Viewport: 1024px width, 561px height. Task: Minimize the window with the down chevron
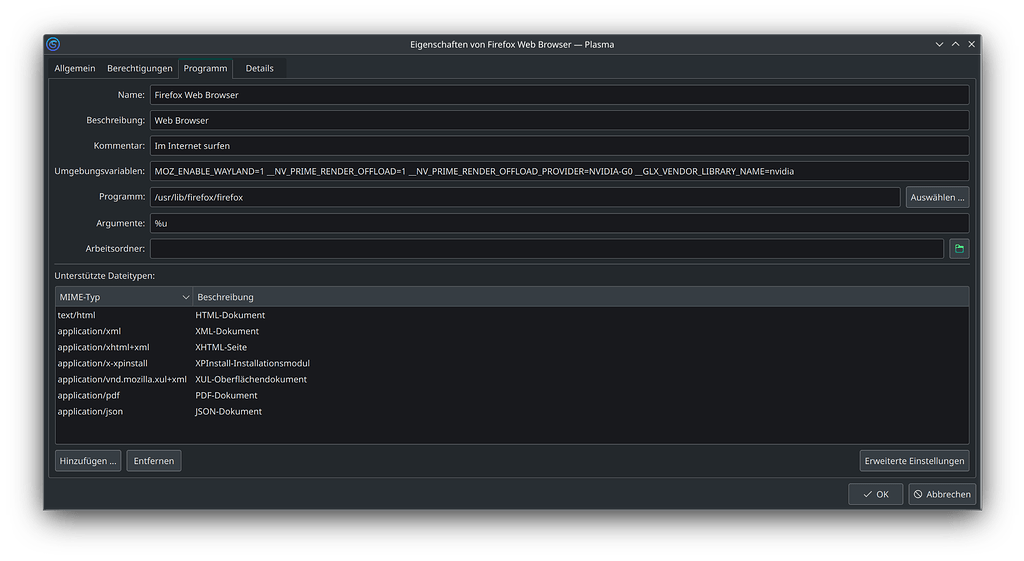(939, 44)
